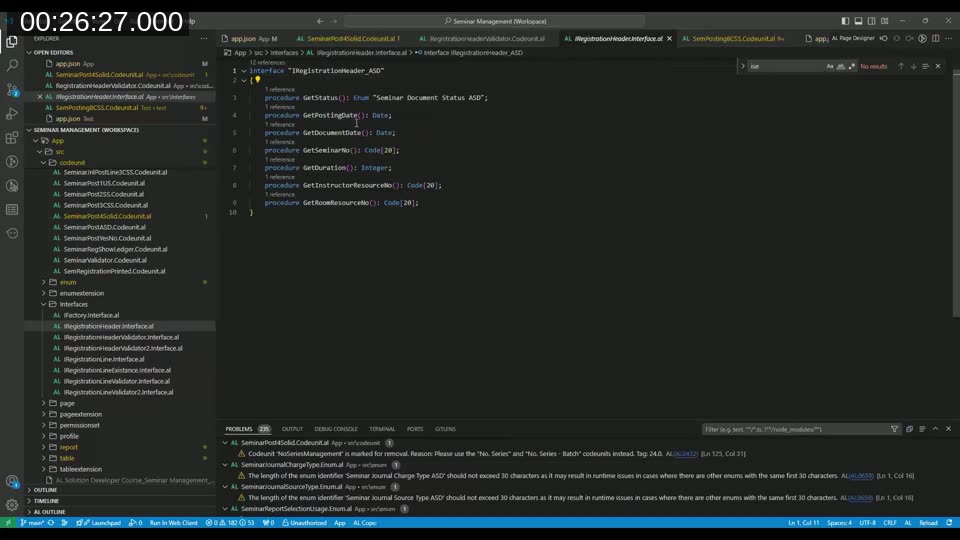Toggle Match Case in find widget
This screenshot has height=540, width=960.
click(830, 66)
